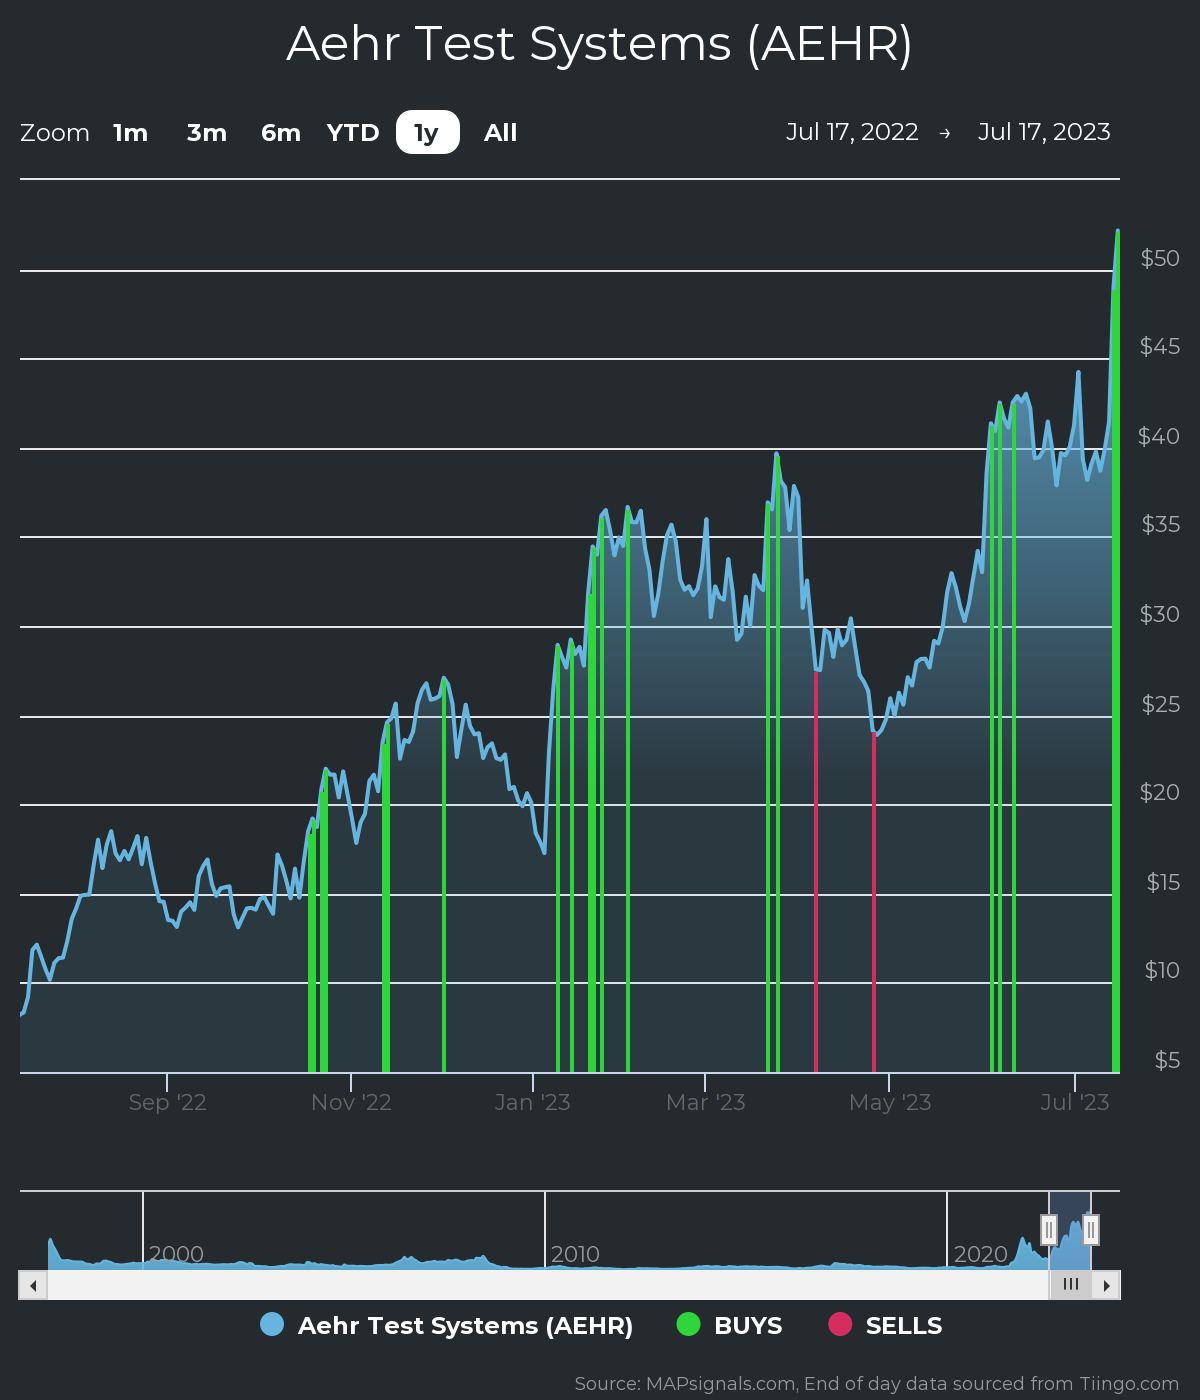
Task: Click the $35 price axis label
Action: 1161,524
